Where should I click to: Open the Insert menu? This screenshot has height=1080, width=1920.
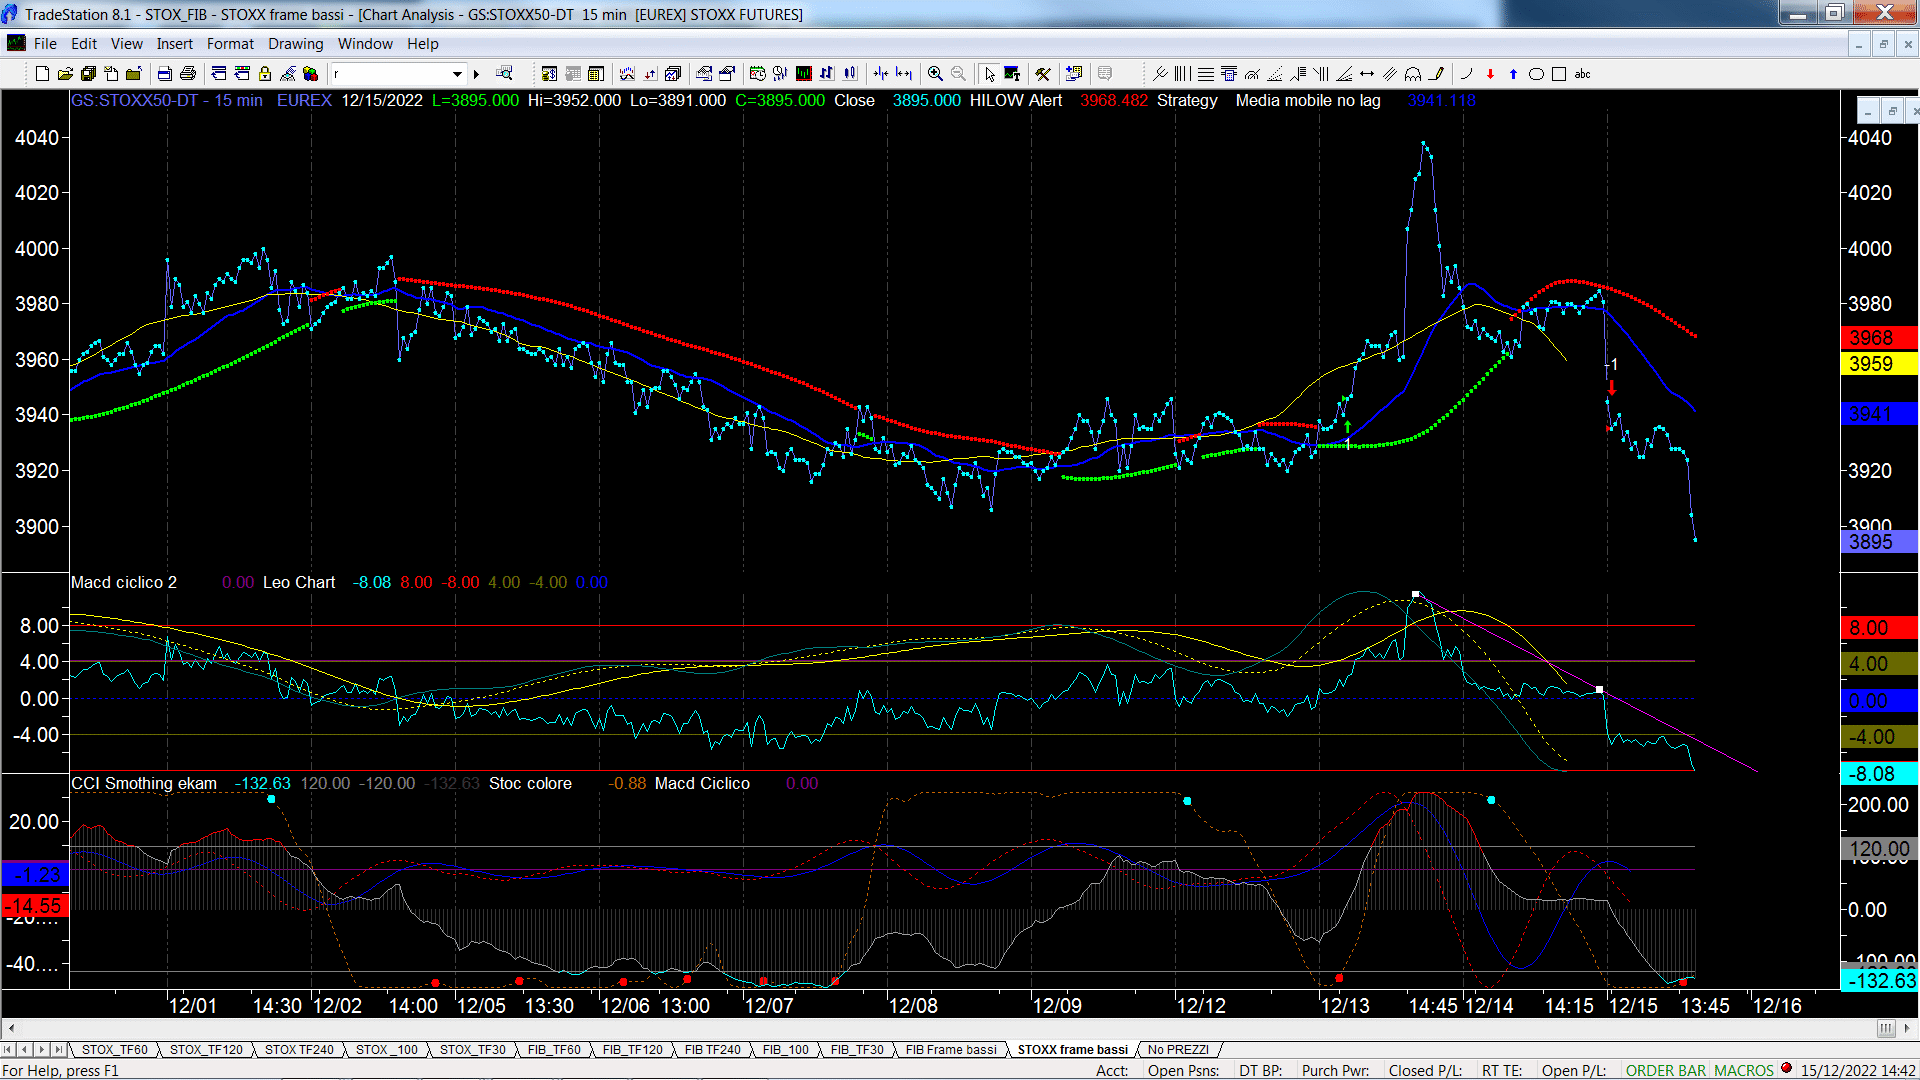tap(175, 44)
